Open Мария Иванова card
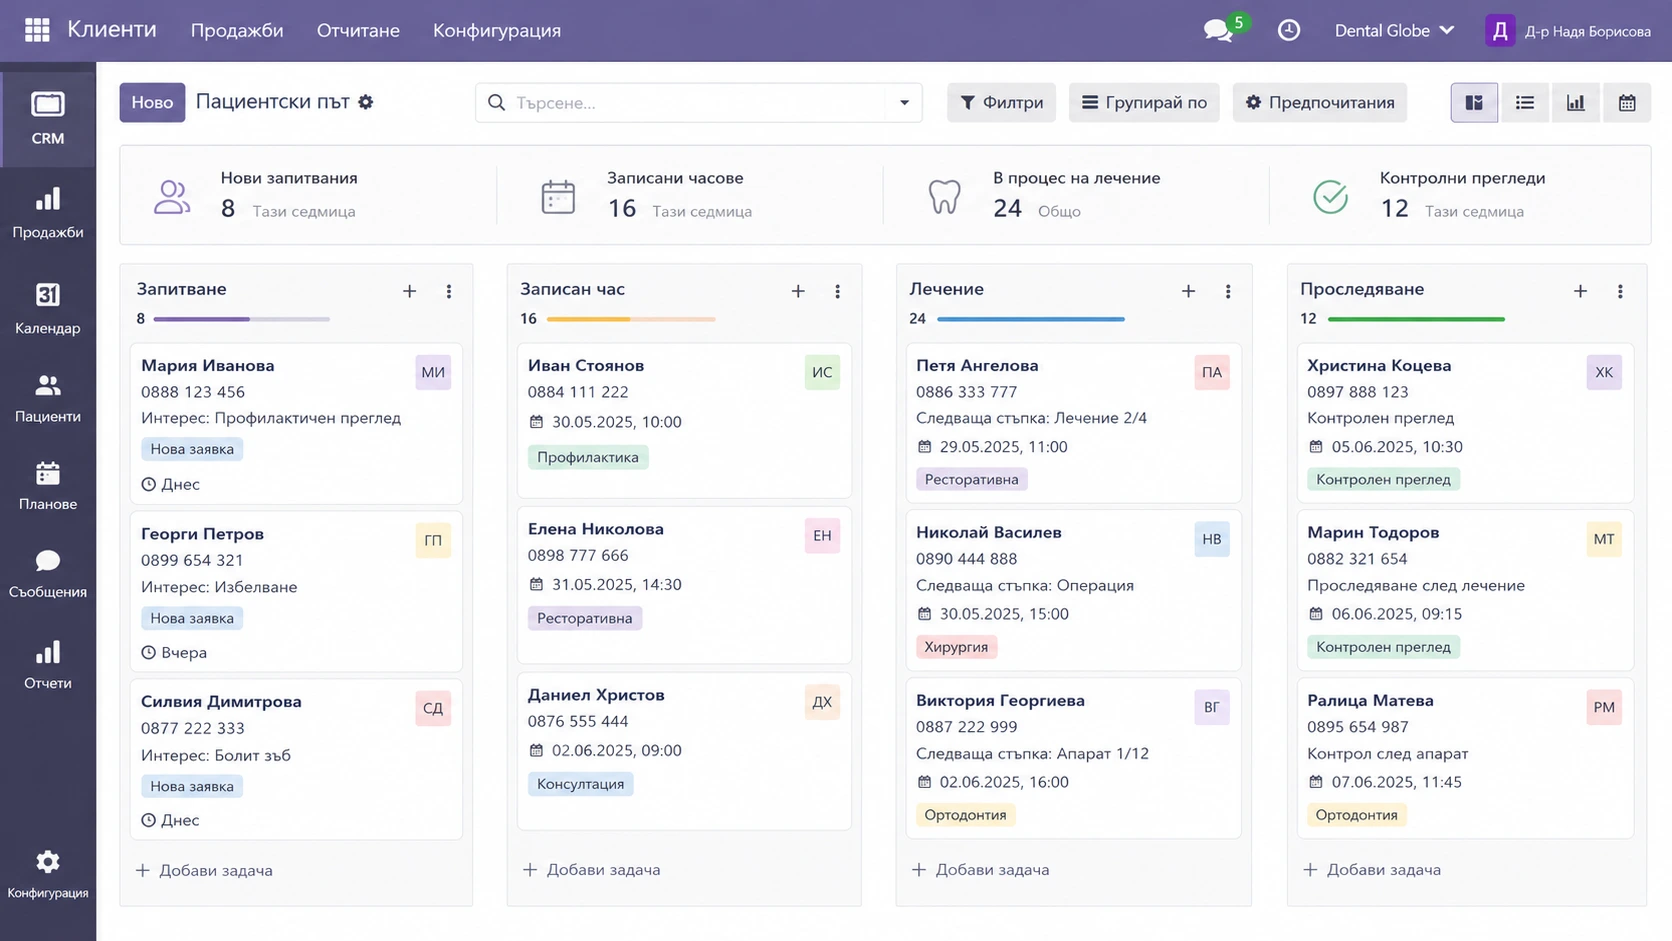Image resolution: width=1672 pixels, height=941 pixels. coord(296,424)
